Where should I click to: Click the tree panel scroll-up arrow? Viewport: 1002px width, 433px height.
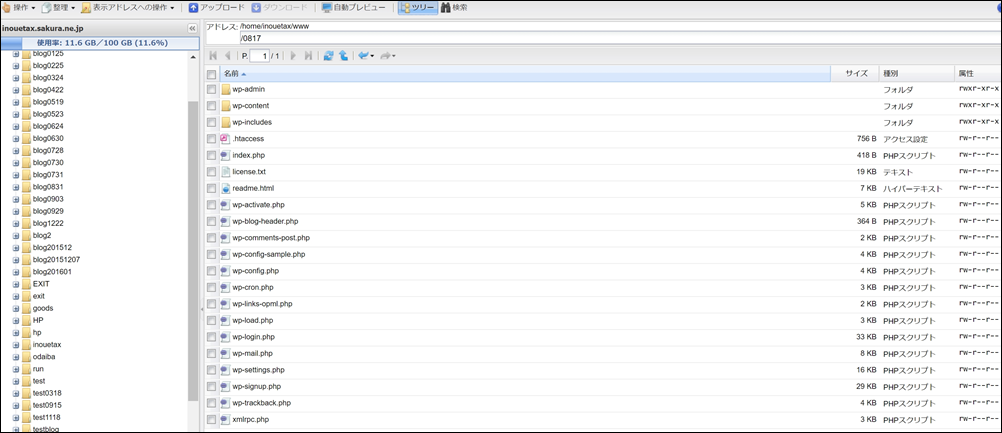tap(193, 57)
